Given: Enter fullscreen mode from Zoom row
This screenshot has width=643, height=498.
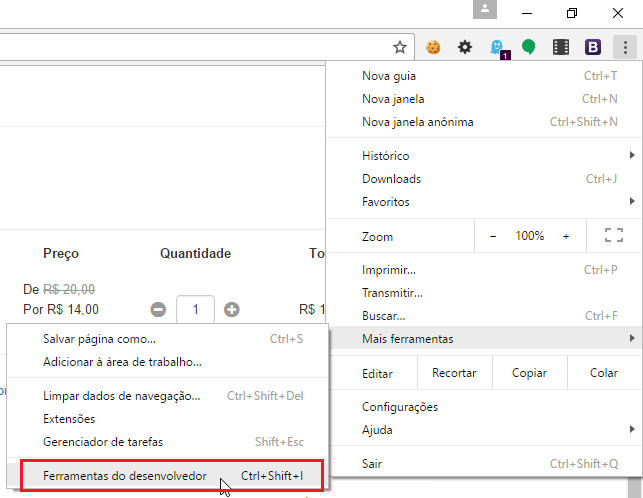Looking at the screenshot, I should point(614,236).
